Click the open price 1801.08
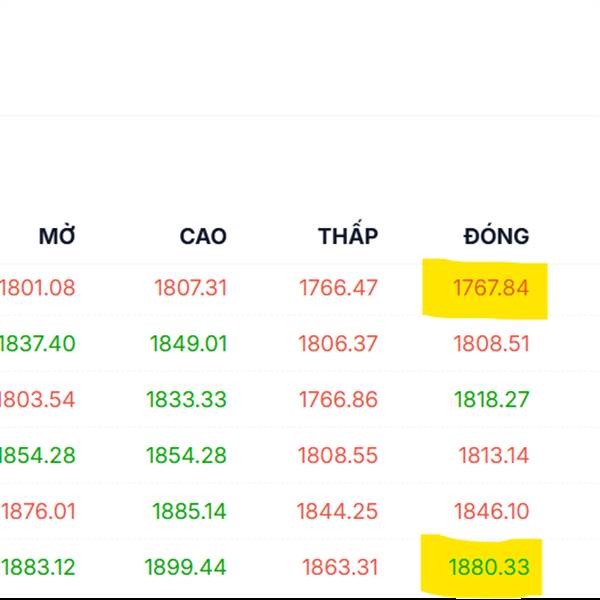 [38, 288]
